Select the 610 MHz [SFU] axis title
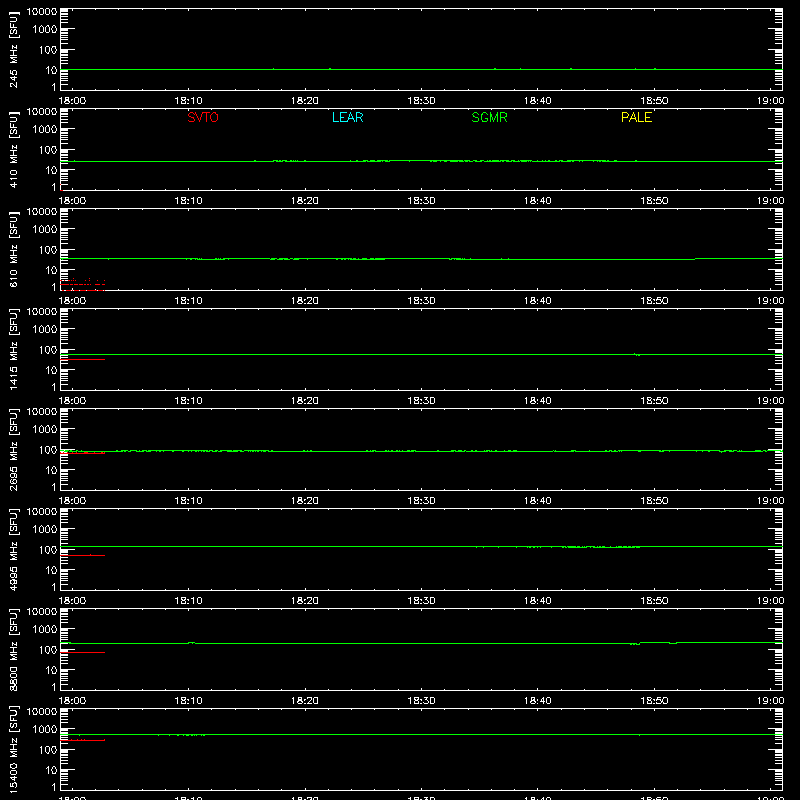This screenshot has width=800, height=800. point(13,250)
